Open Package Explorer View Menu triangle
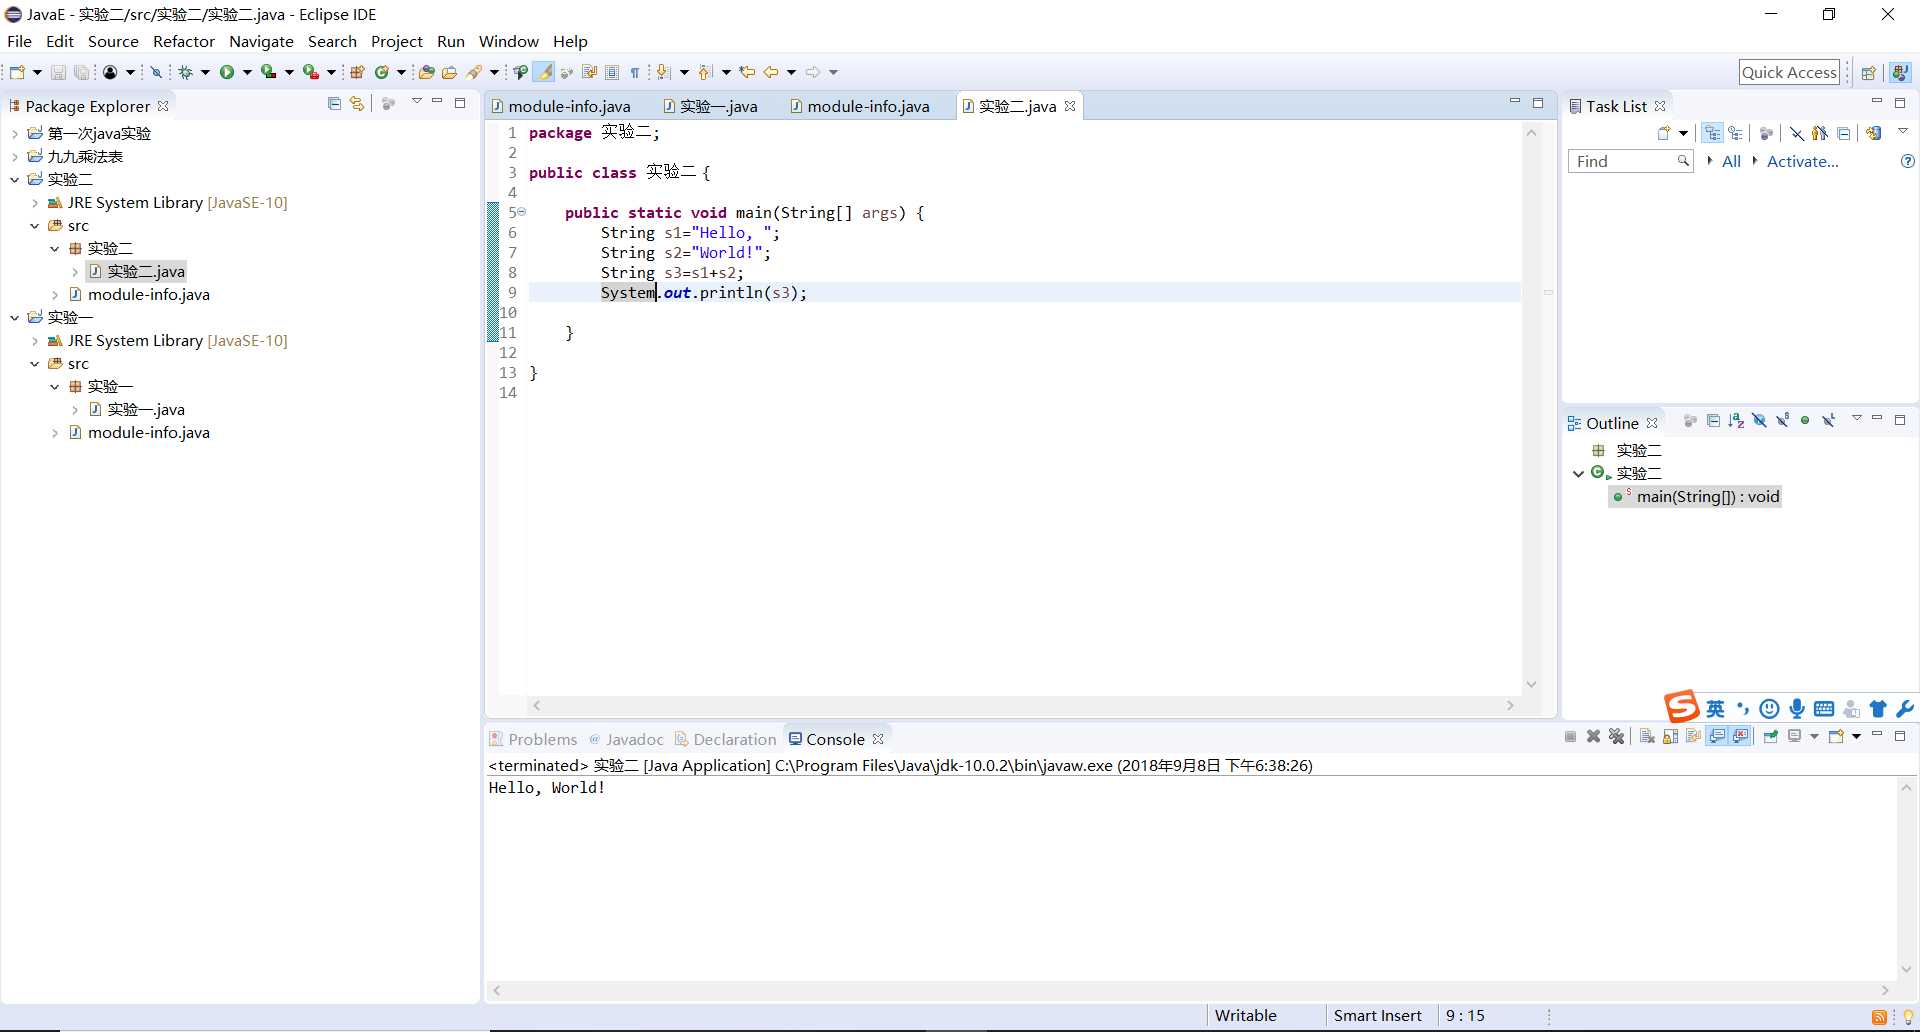 coord(416,102)
